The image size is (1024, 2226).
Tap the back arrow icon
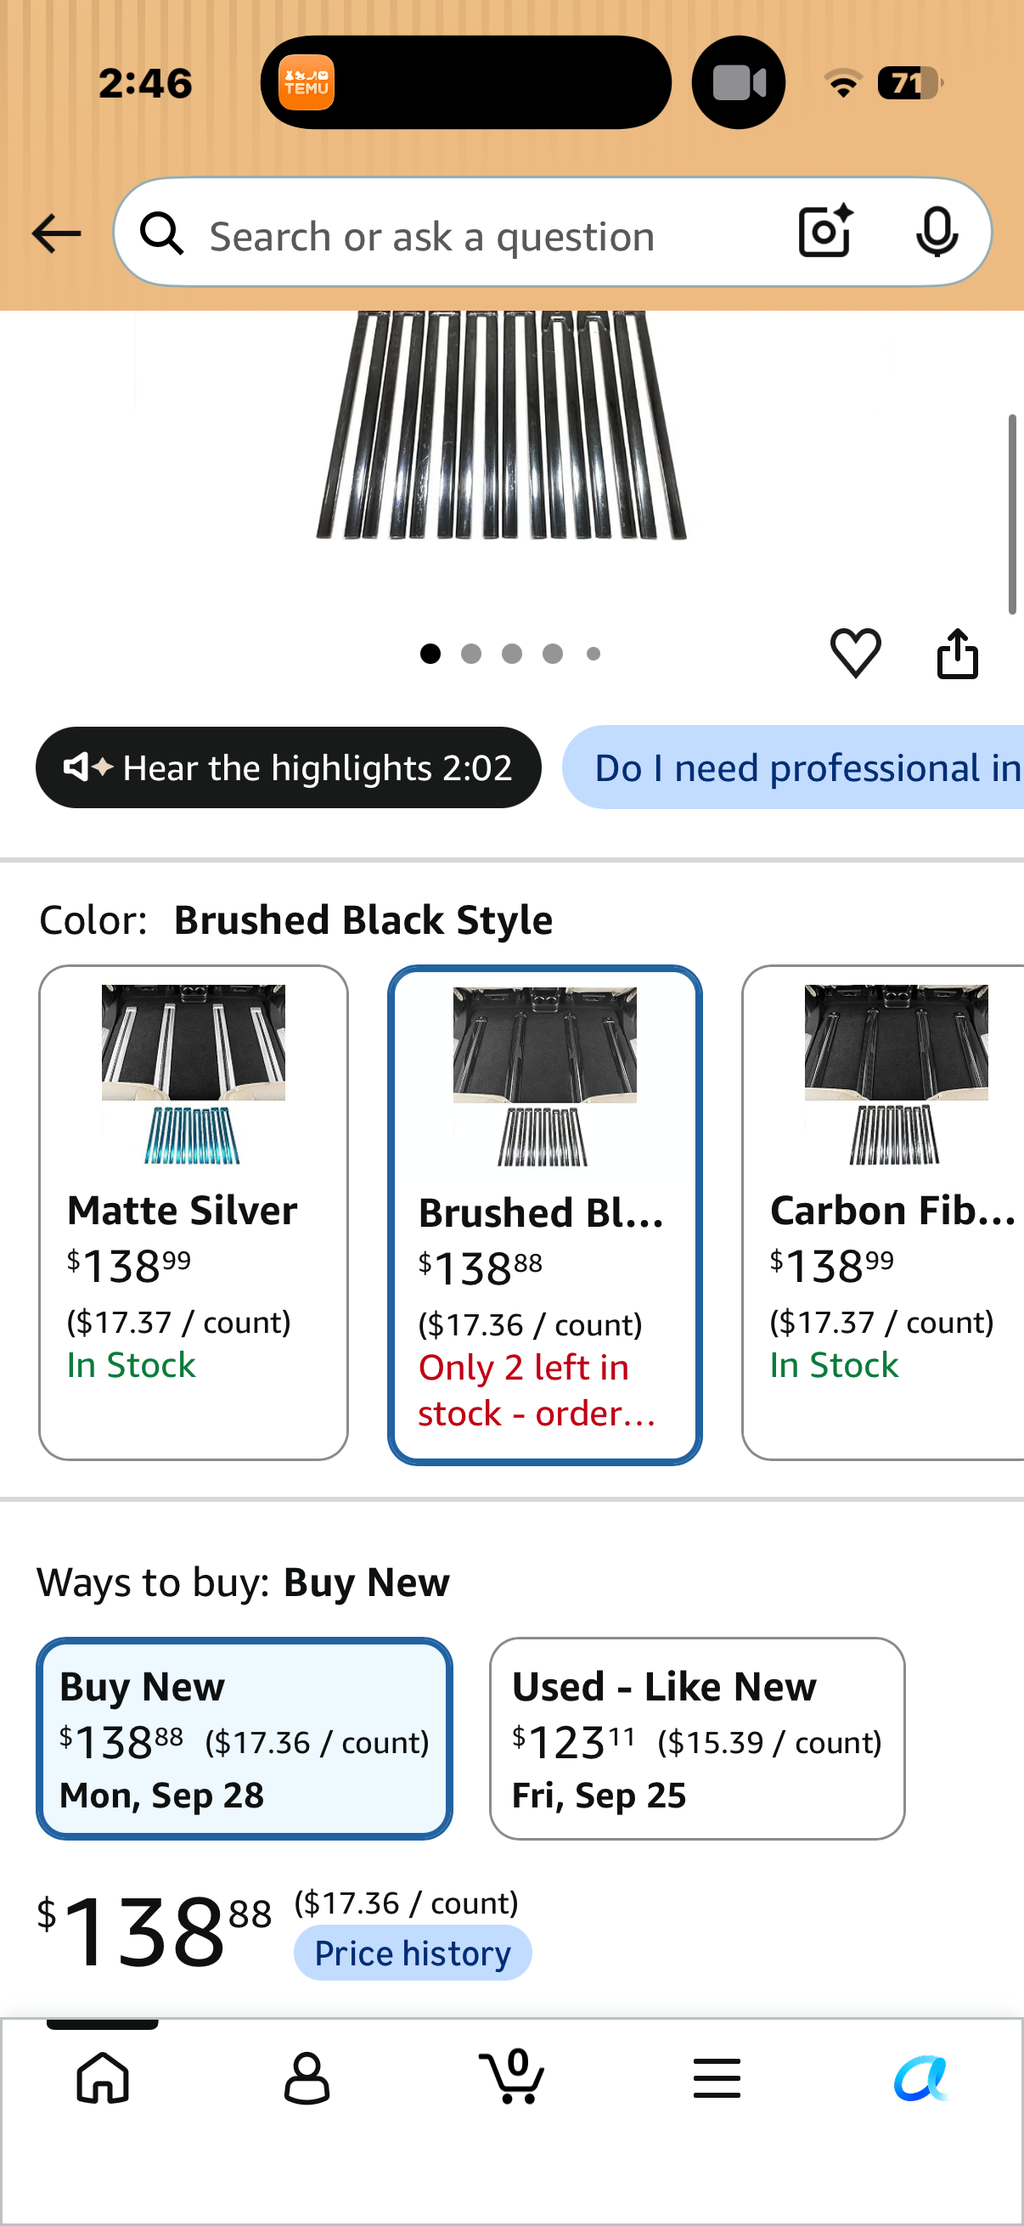[x=56, y=234]
